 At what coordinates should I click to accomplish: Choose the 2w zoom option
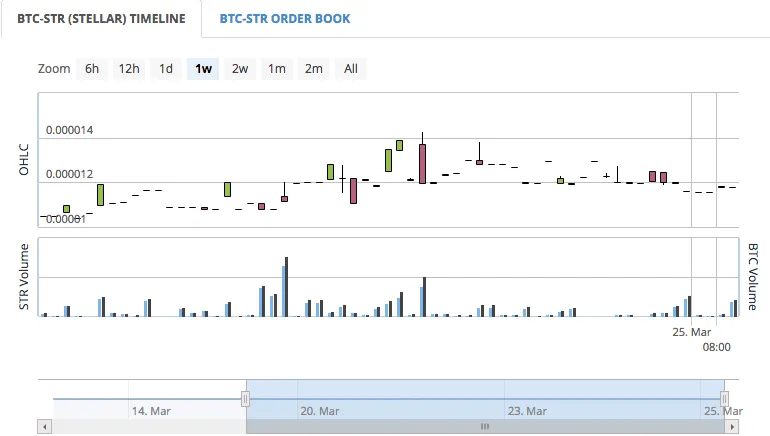pyautogui.click(x=240, y=69)
